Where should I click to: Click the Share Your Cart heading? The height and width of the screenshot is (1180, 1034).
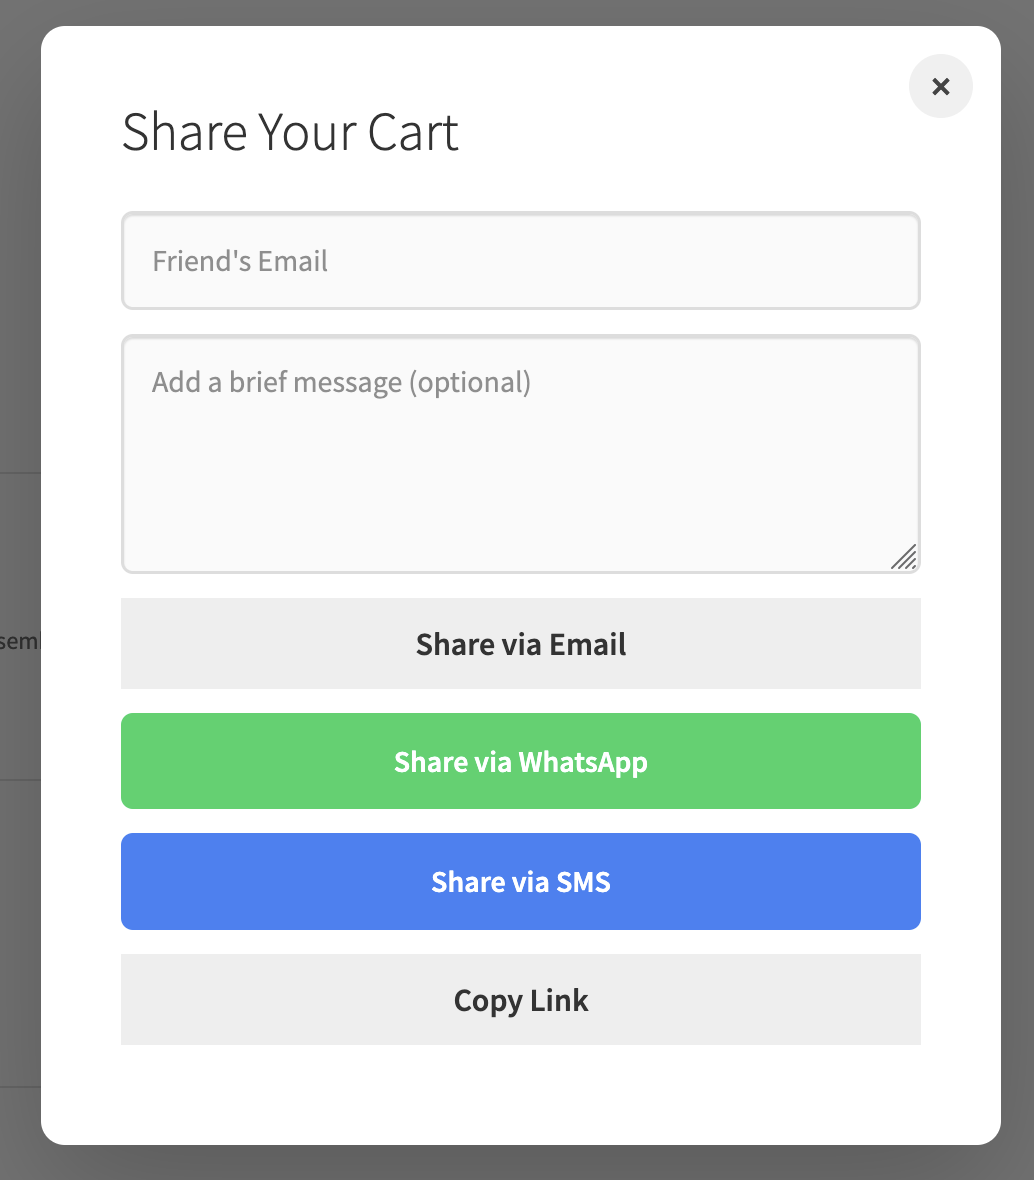click(290, 132)
